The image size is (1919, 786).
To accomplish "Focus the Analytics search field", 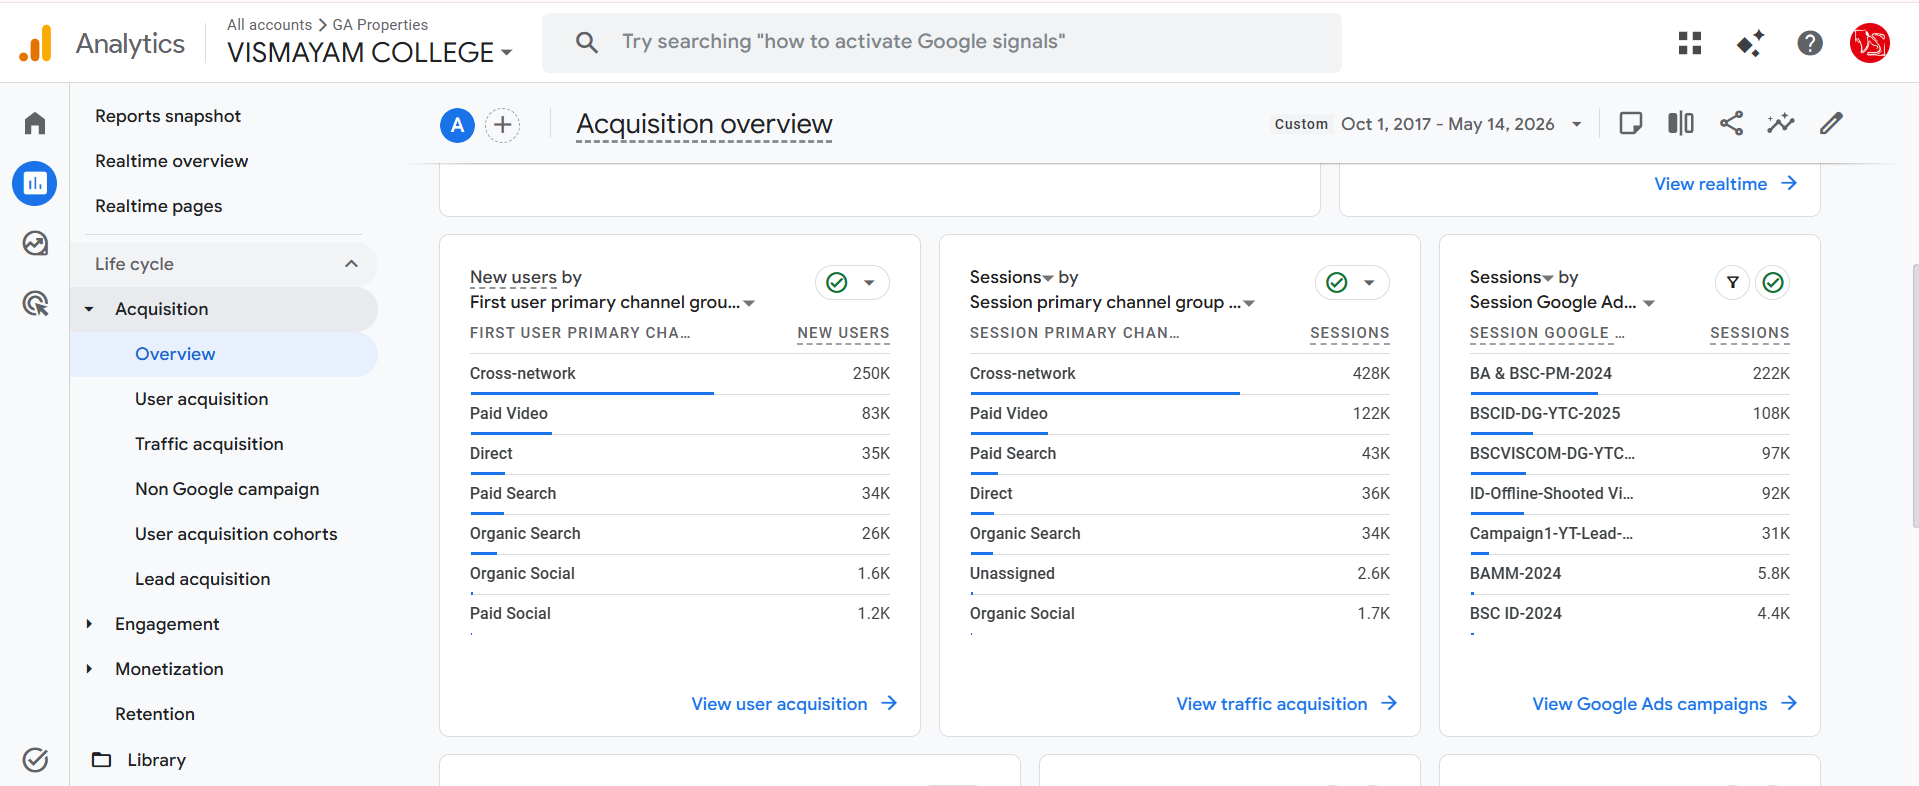I will (x=942, y=42).
